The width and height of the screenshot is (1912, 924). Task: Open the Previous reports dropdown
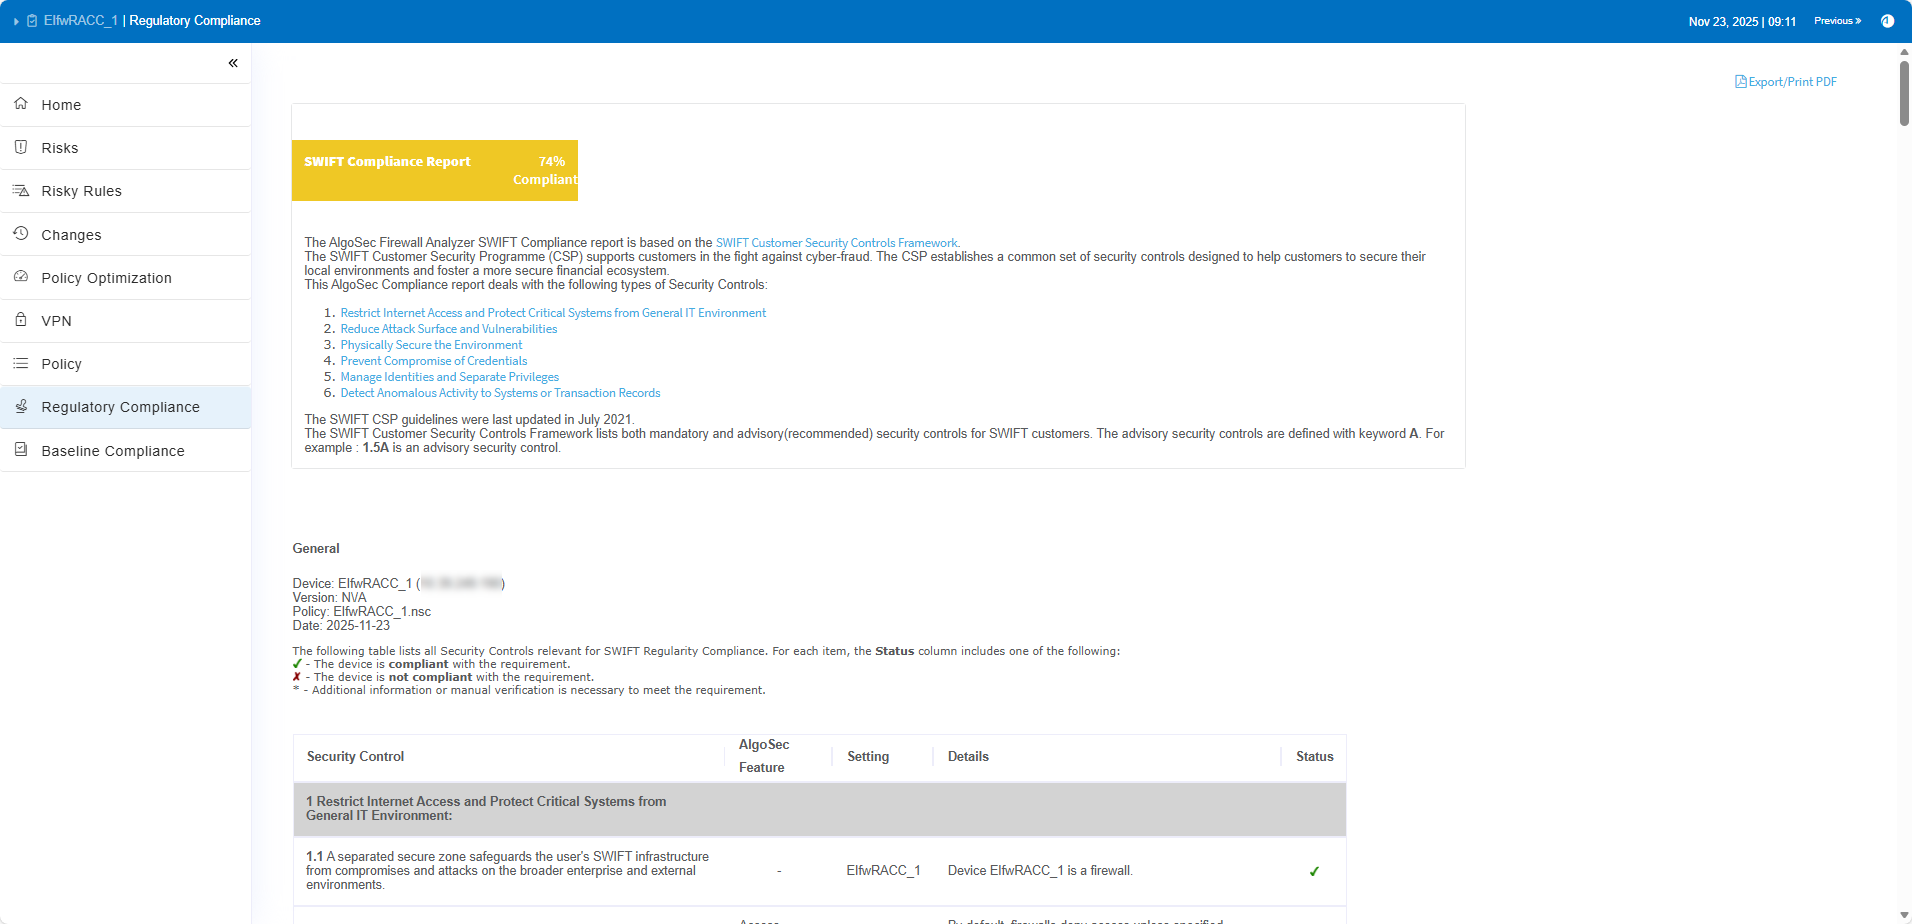coord(1837,21)
